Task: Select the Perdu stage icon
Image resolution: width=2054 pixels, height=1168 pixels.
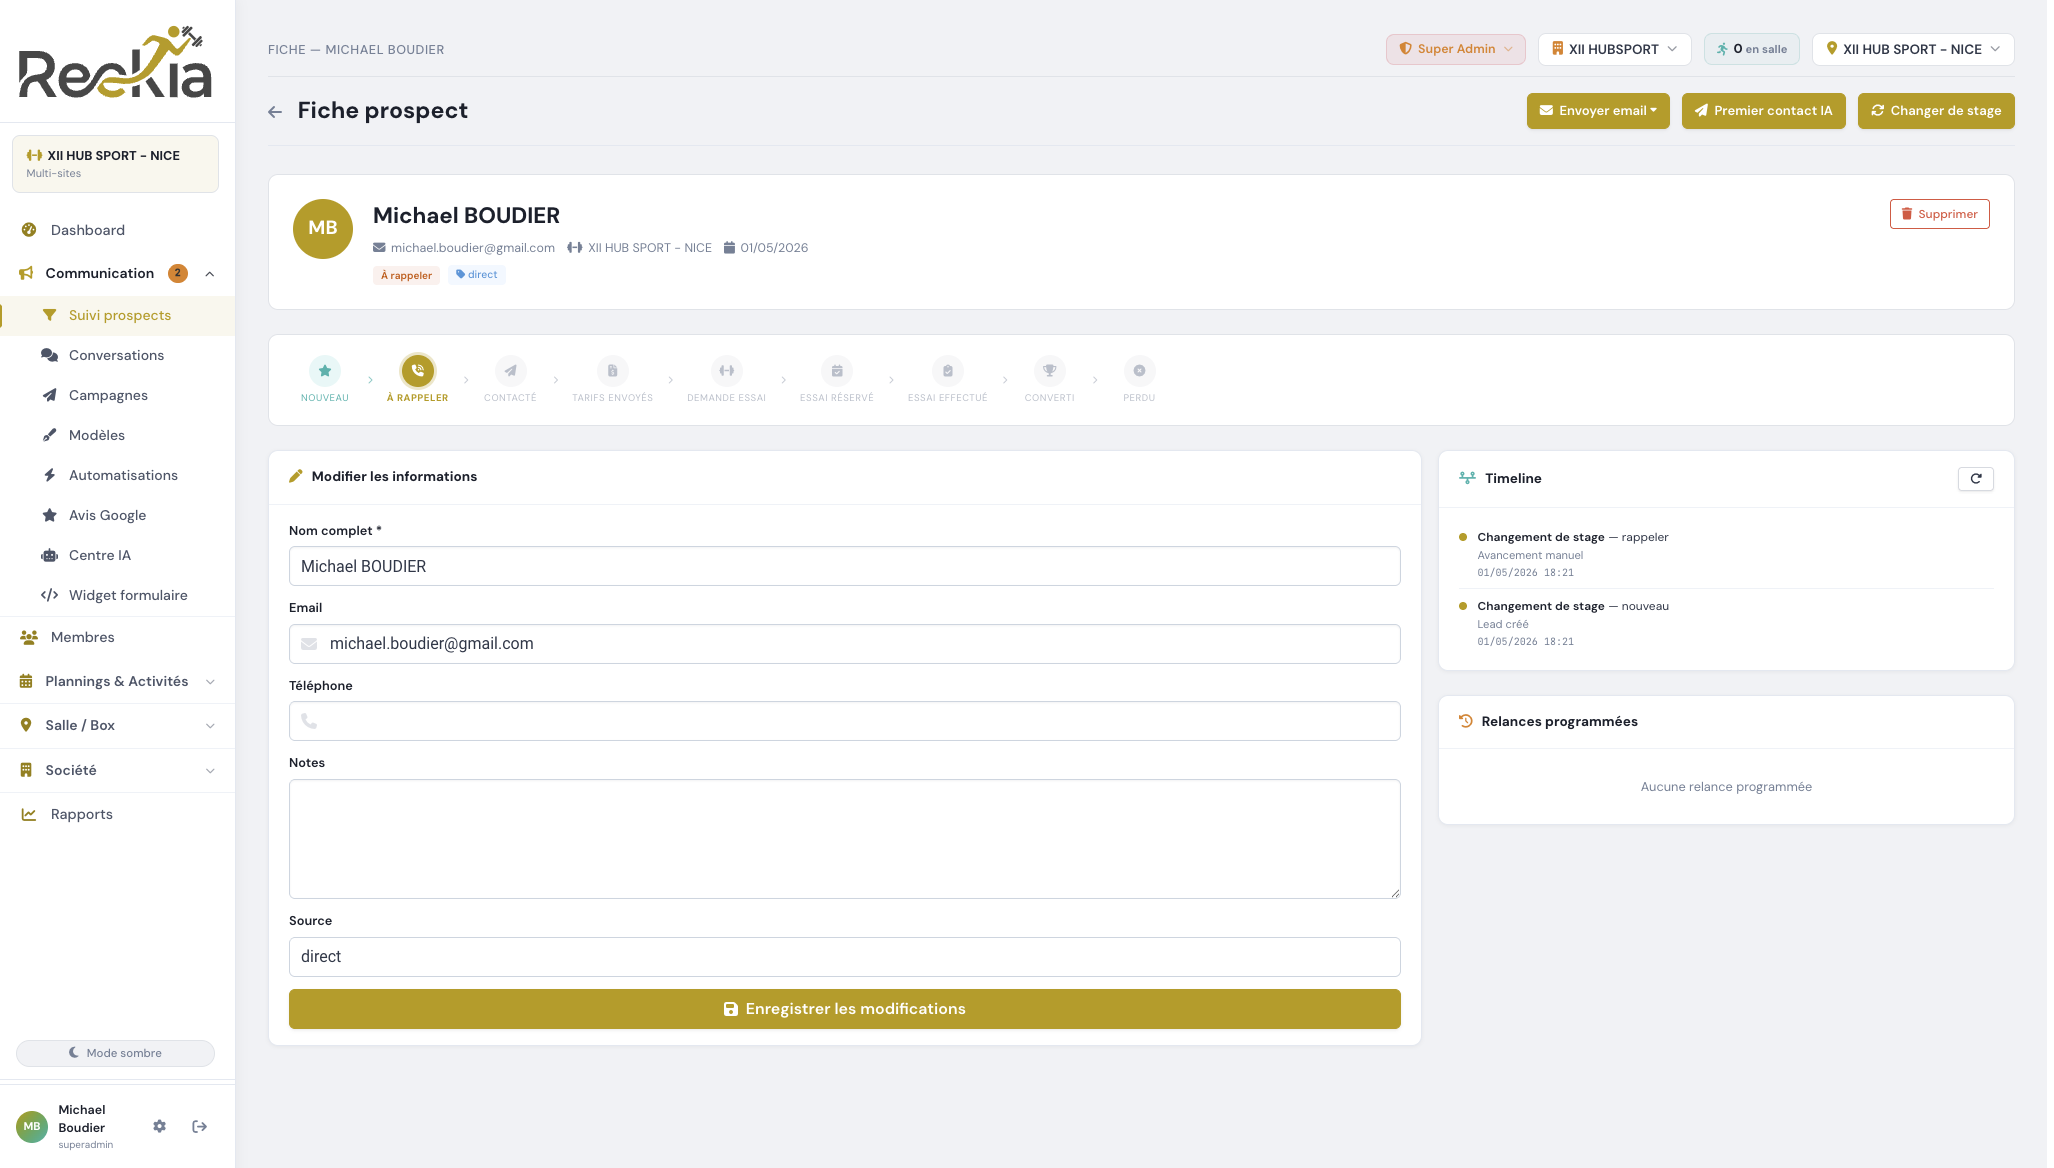Action: click(1139, 371)
